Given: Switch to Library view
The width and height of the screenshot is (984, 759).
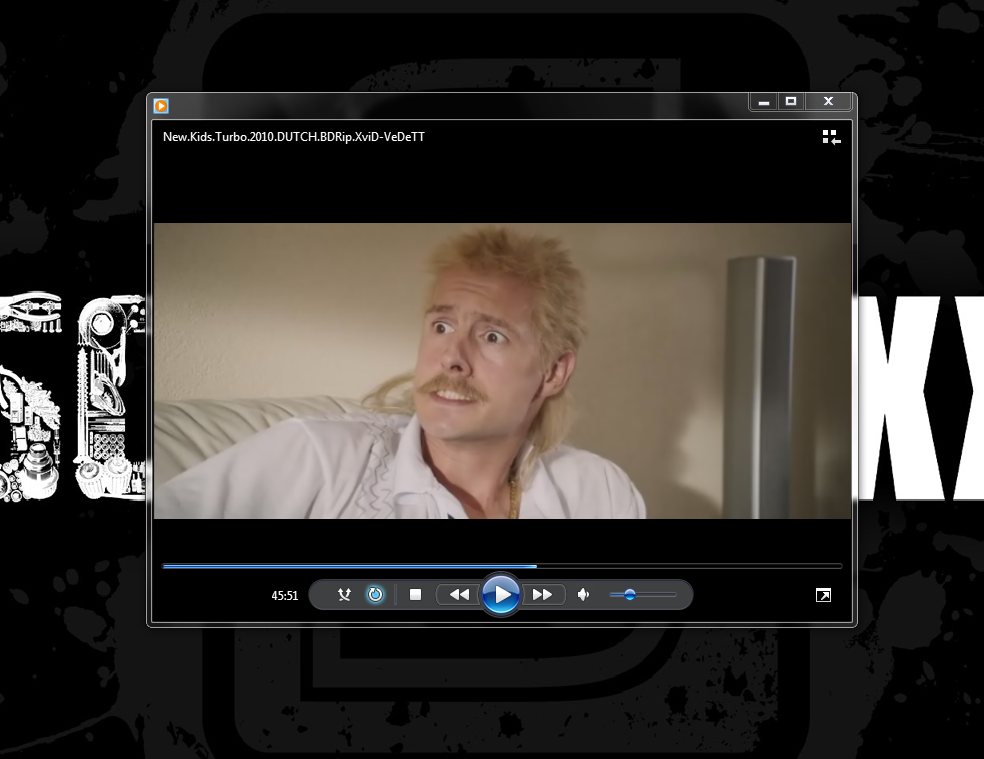Looking at the screenshot, I should [832, 137].
